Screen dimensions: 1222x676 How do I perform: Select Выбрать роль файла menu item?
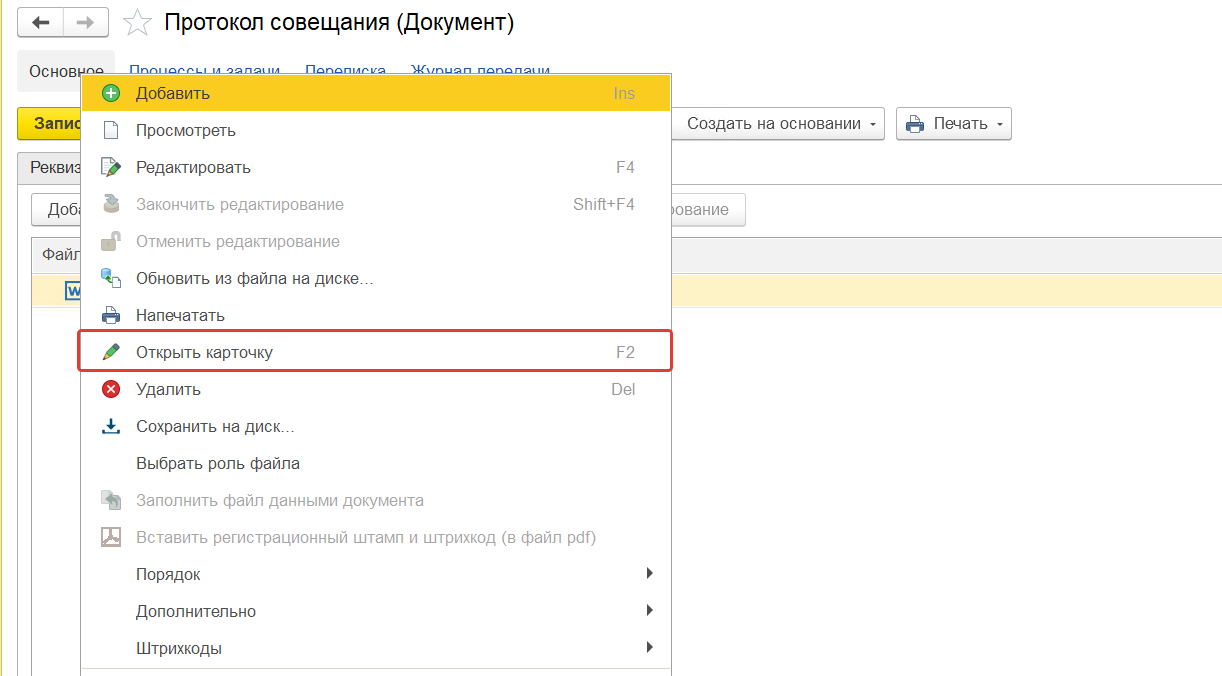point(218,463)
